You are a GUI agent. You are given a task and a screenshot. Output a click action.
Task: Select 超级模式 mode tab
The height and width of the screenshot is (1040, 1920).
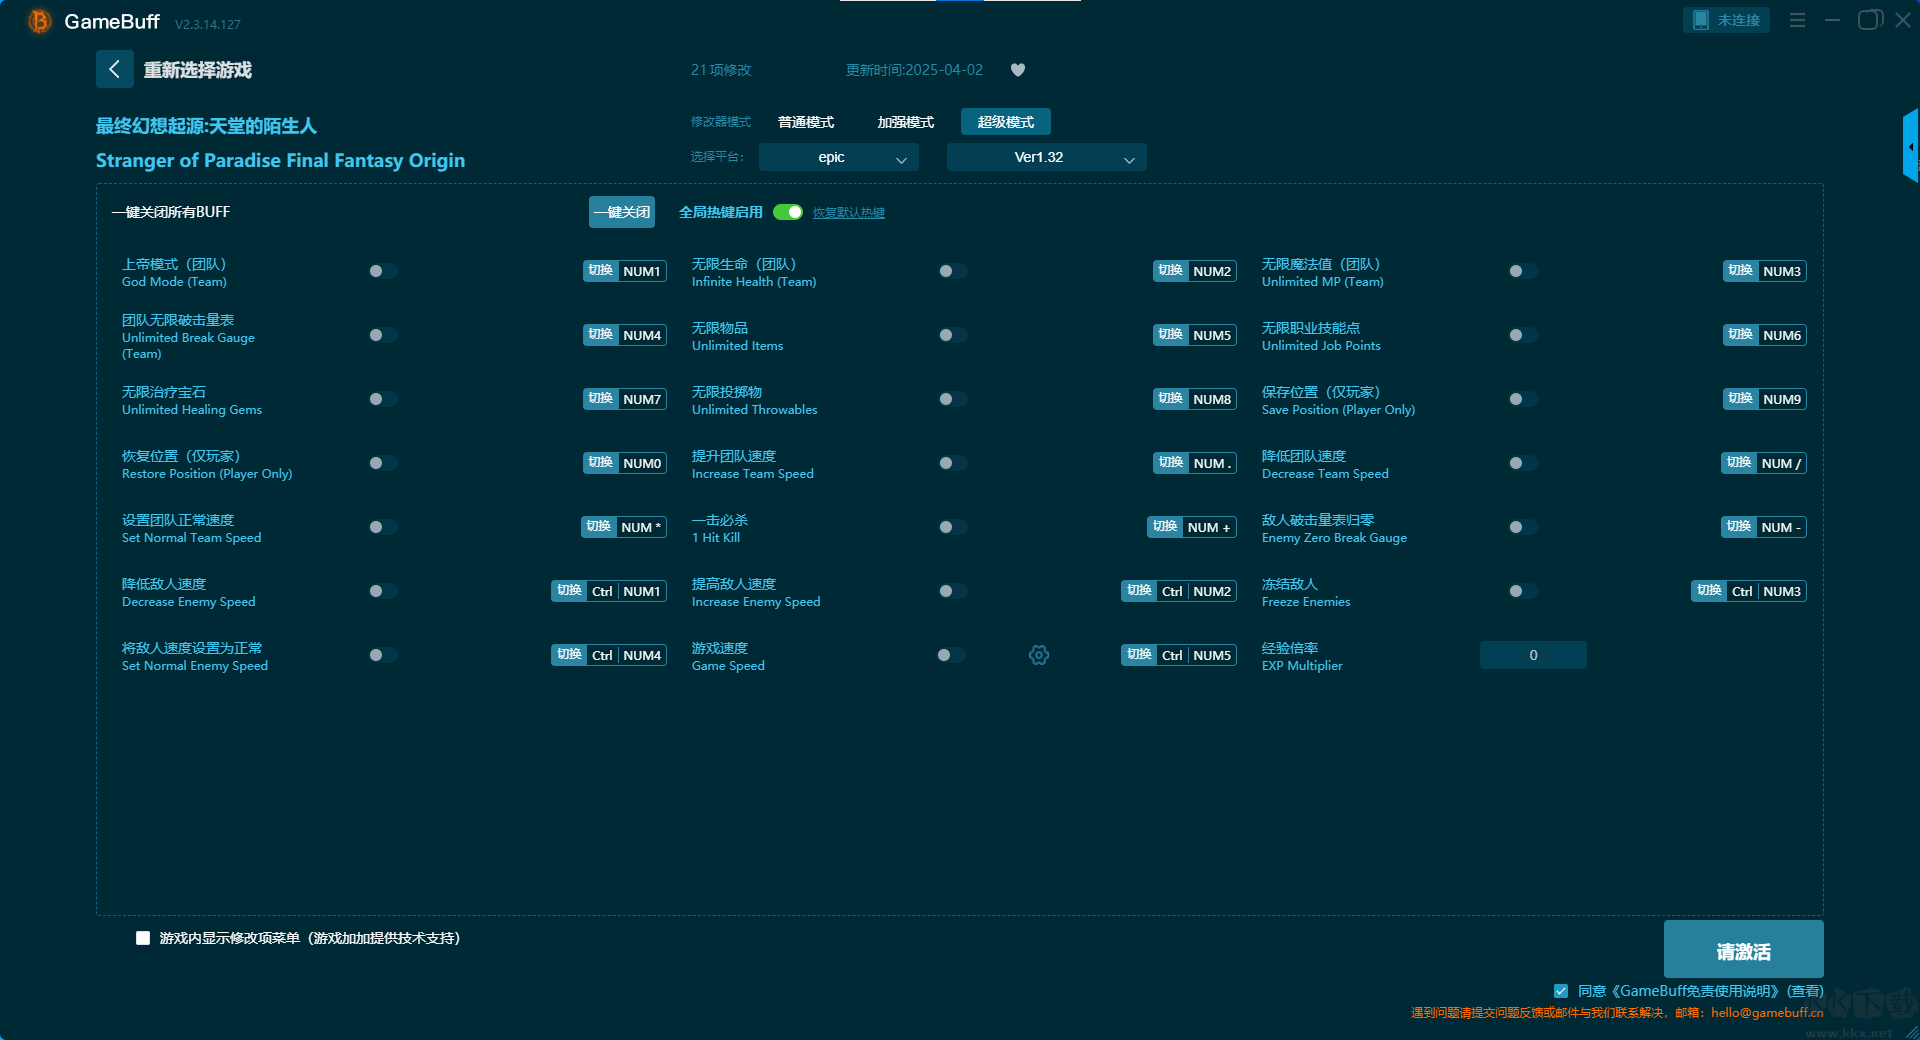click(1006, 122)
